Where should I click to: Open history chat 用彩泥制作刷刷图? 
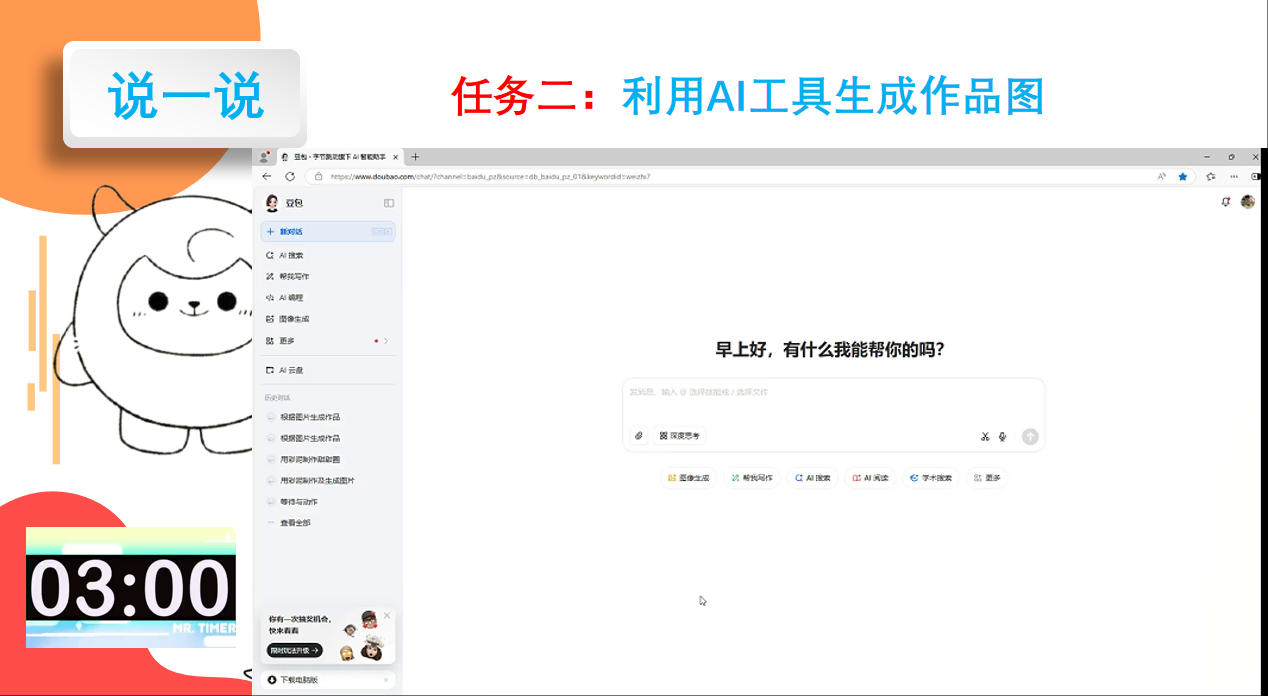tap(309, 460)
